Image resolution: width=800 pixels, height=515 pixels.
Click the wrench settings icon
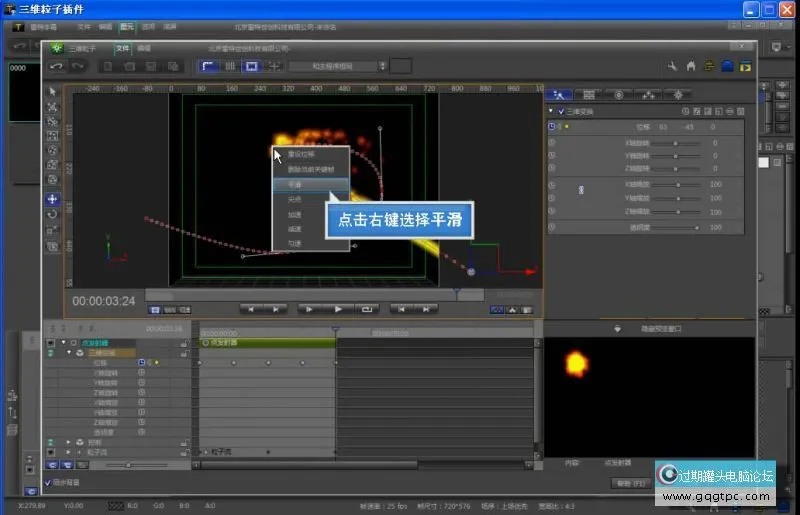pyautogui.click(x=673, y=66)
